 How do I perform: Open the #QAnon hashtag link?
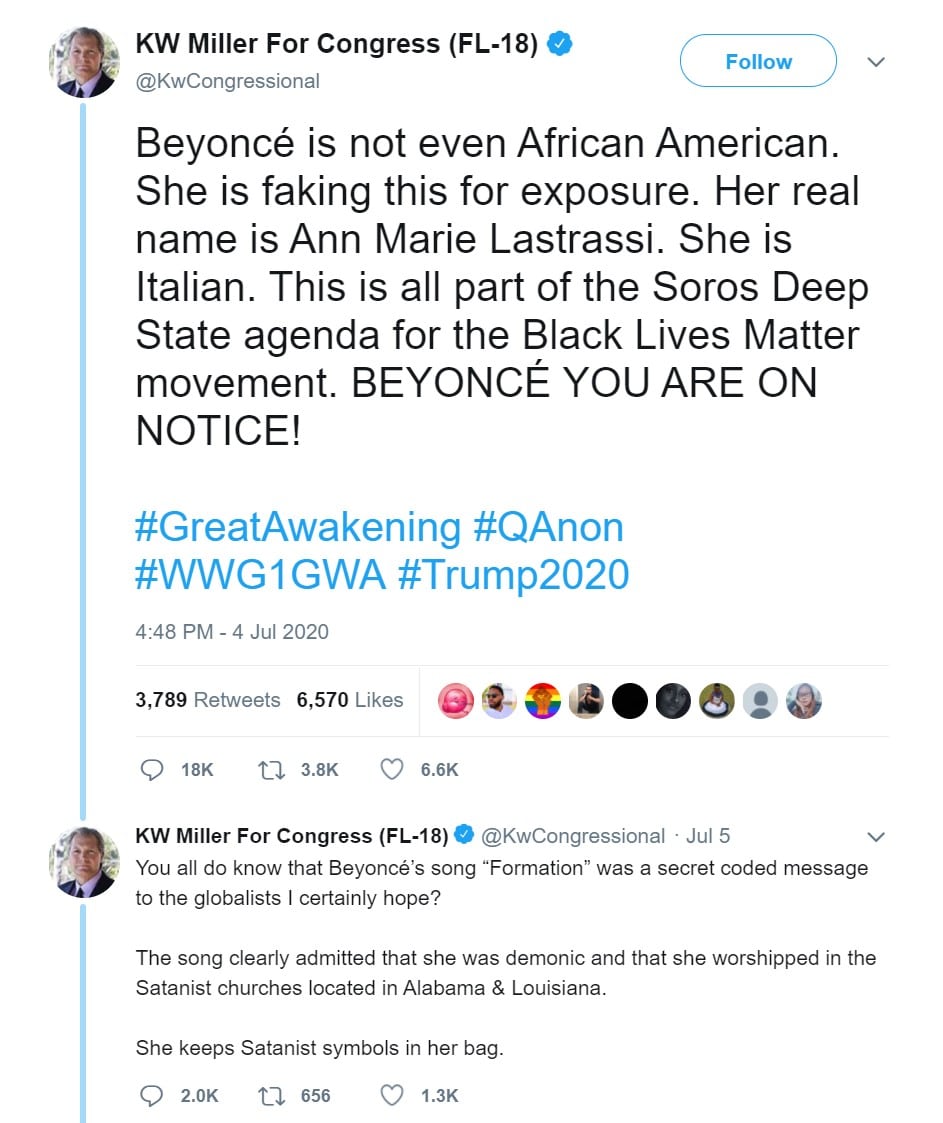pos(548,527)
